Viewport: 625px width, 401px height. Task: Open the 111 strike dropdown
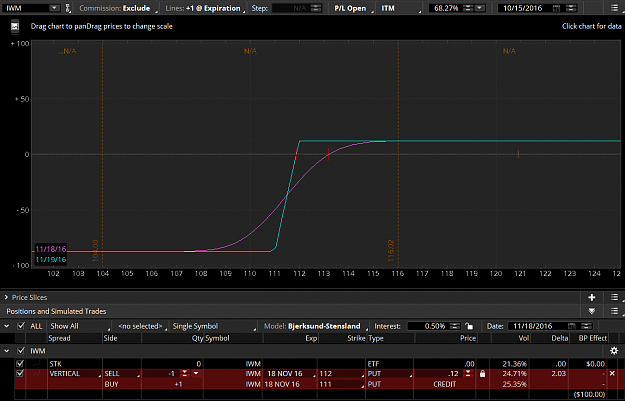click(341, 384)
